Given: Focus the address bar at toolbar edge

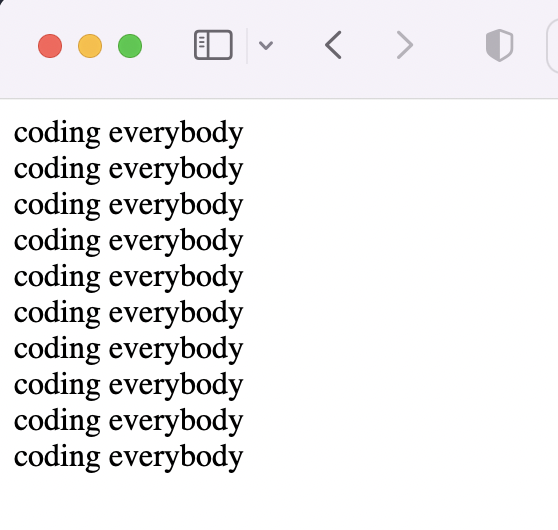Looking at the screenshot, I should point(552,46).
